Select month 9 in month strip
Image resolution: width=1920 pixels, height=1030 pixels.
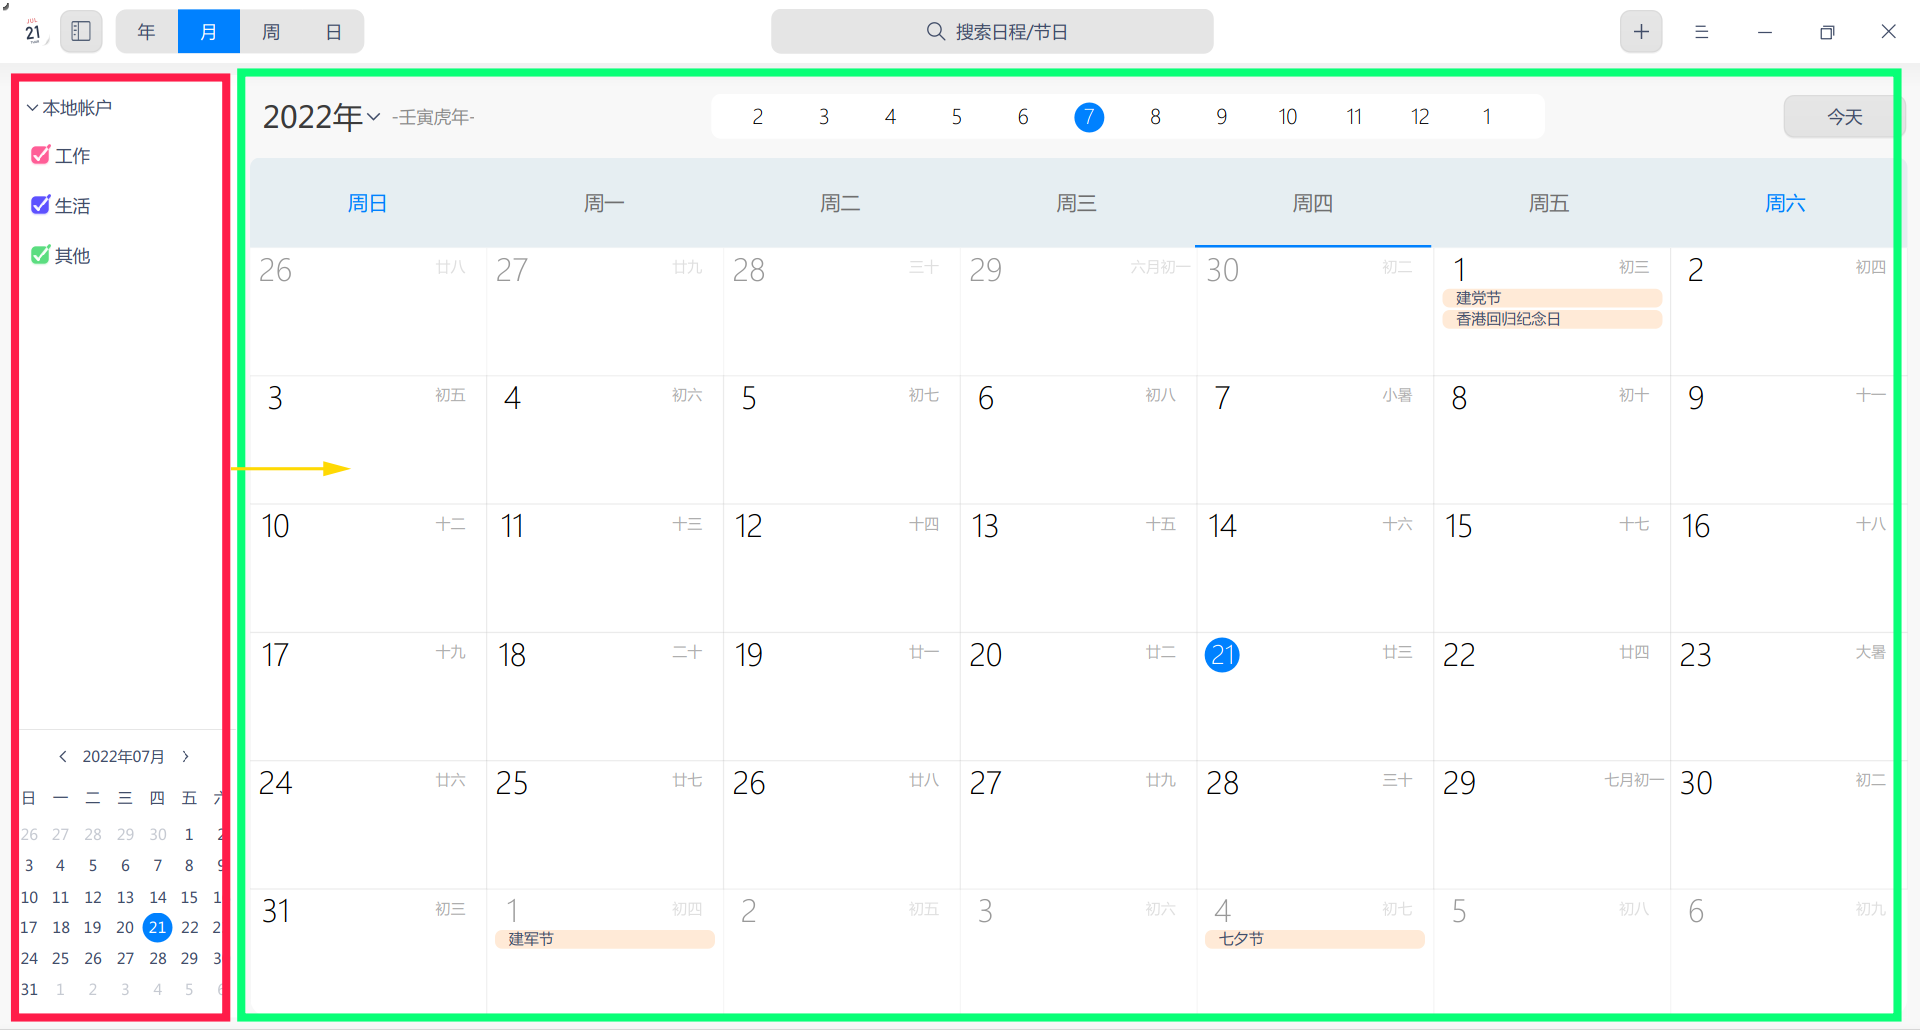1222,117
